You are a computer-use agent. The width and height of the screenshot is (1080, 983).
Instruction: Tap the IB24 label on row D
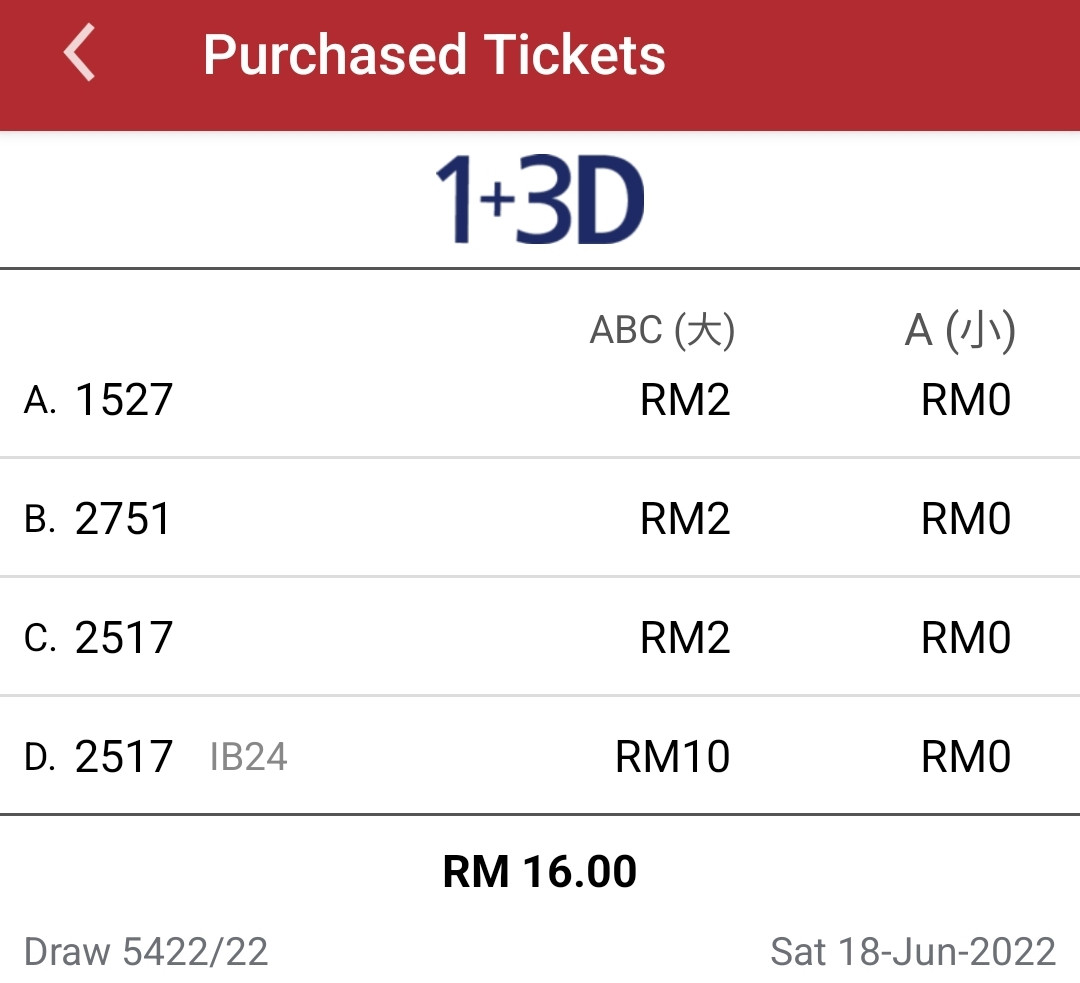[248, 757]
